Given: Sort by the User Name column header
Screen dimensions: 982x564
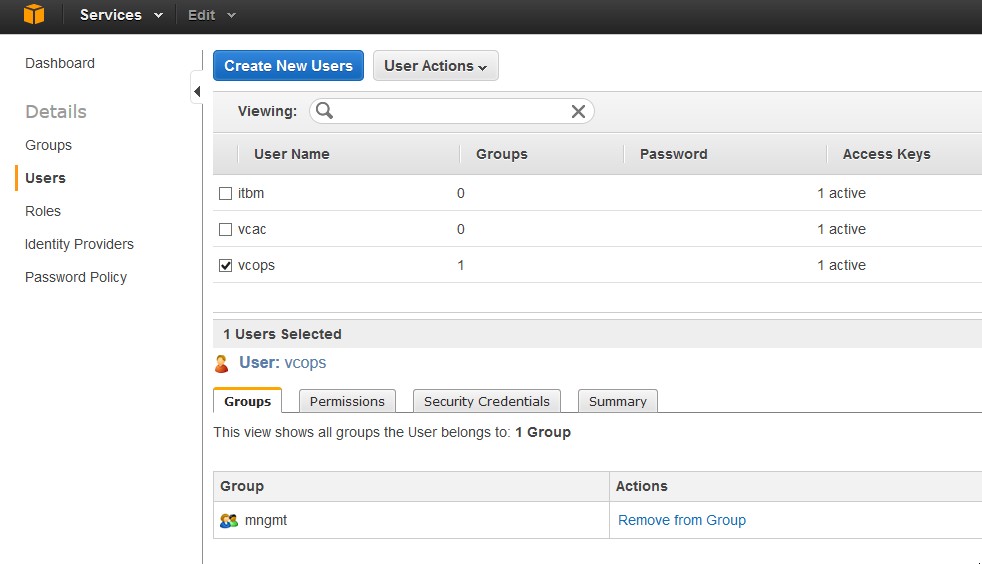Looking at the screenshot, I should 291,154.
